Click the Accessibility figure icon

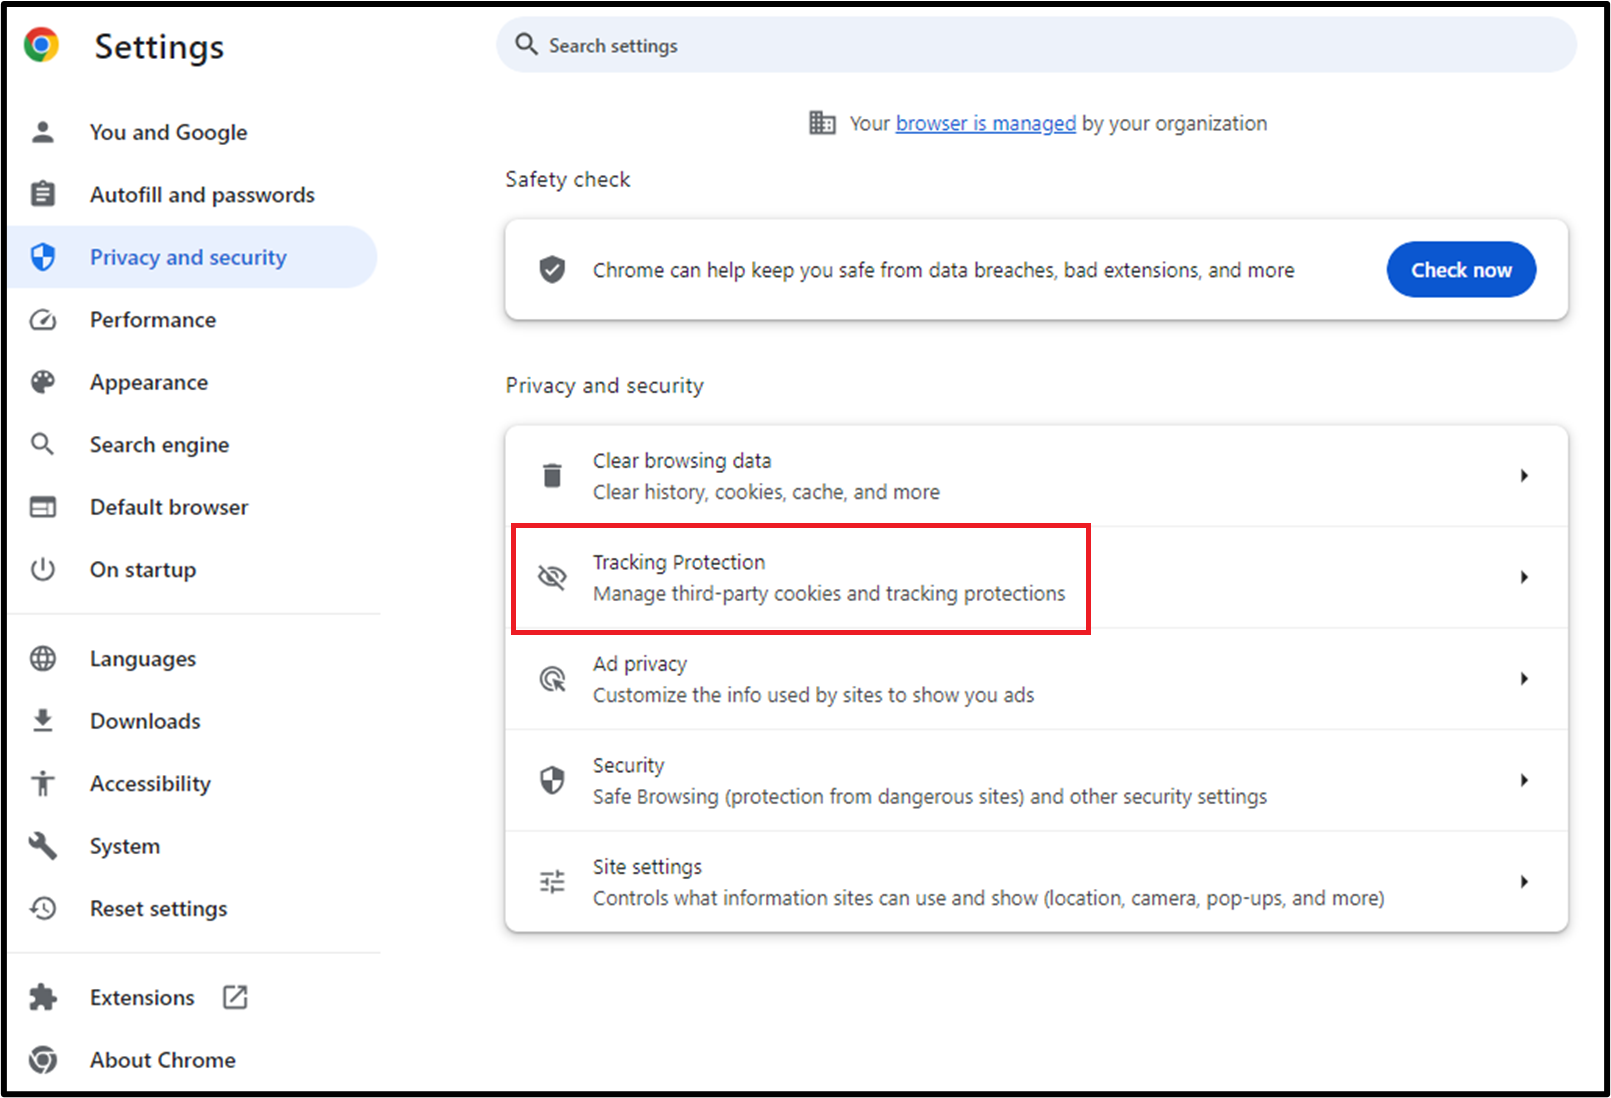pyautogui.click(x=42, y=783)
